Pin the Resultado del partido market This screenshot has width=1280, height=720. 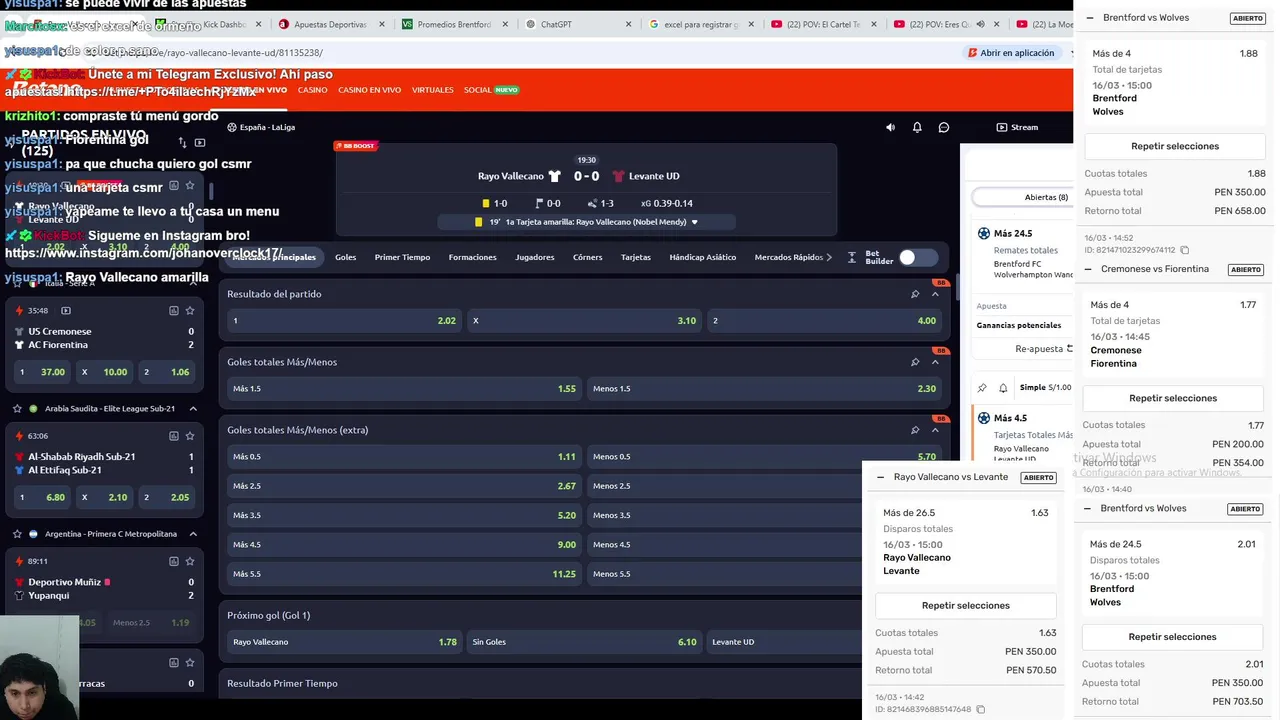[915, 294]
